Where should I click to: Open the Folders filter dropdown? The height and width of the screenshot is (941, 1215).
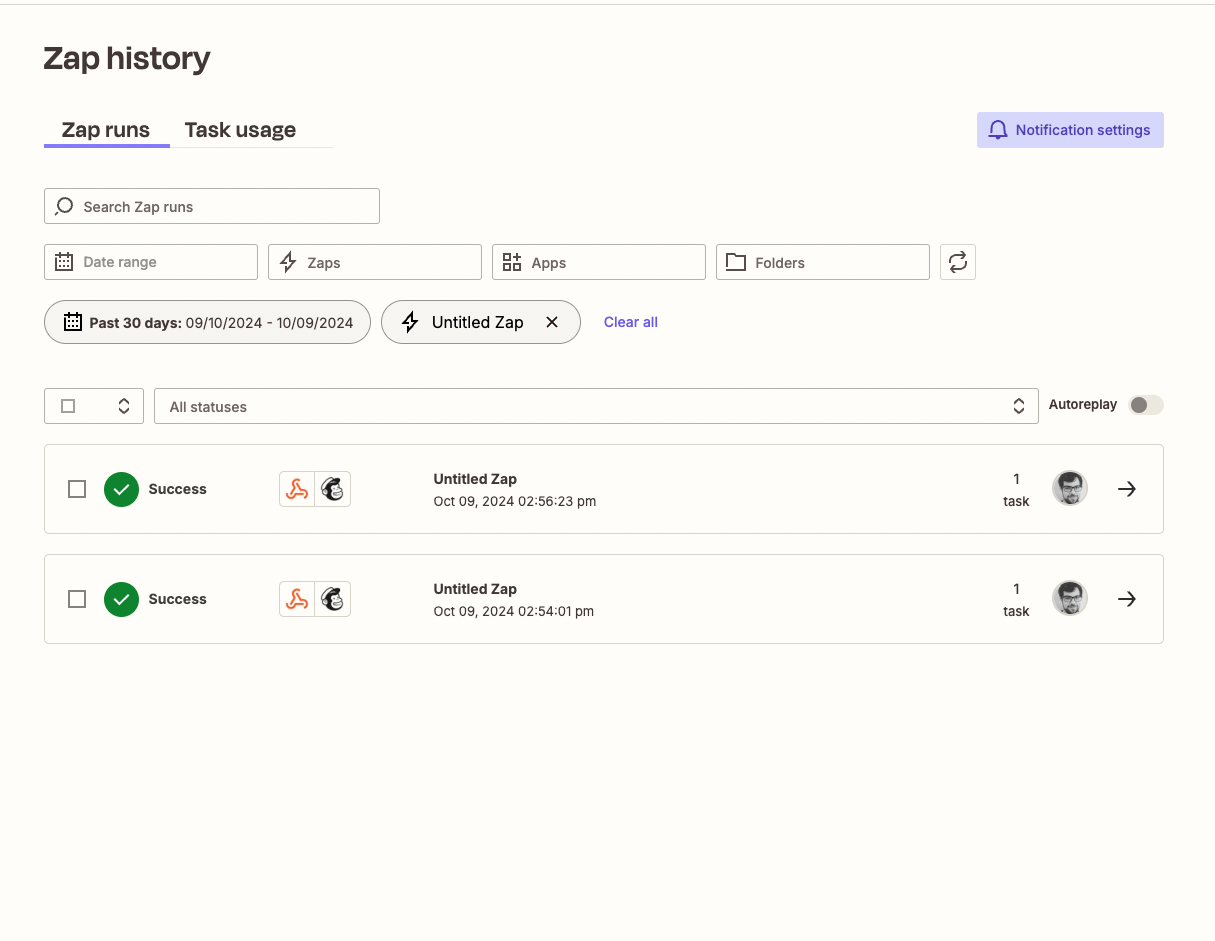tap(822, 262)
